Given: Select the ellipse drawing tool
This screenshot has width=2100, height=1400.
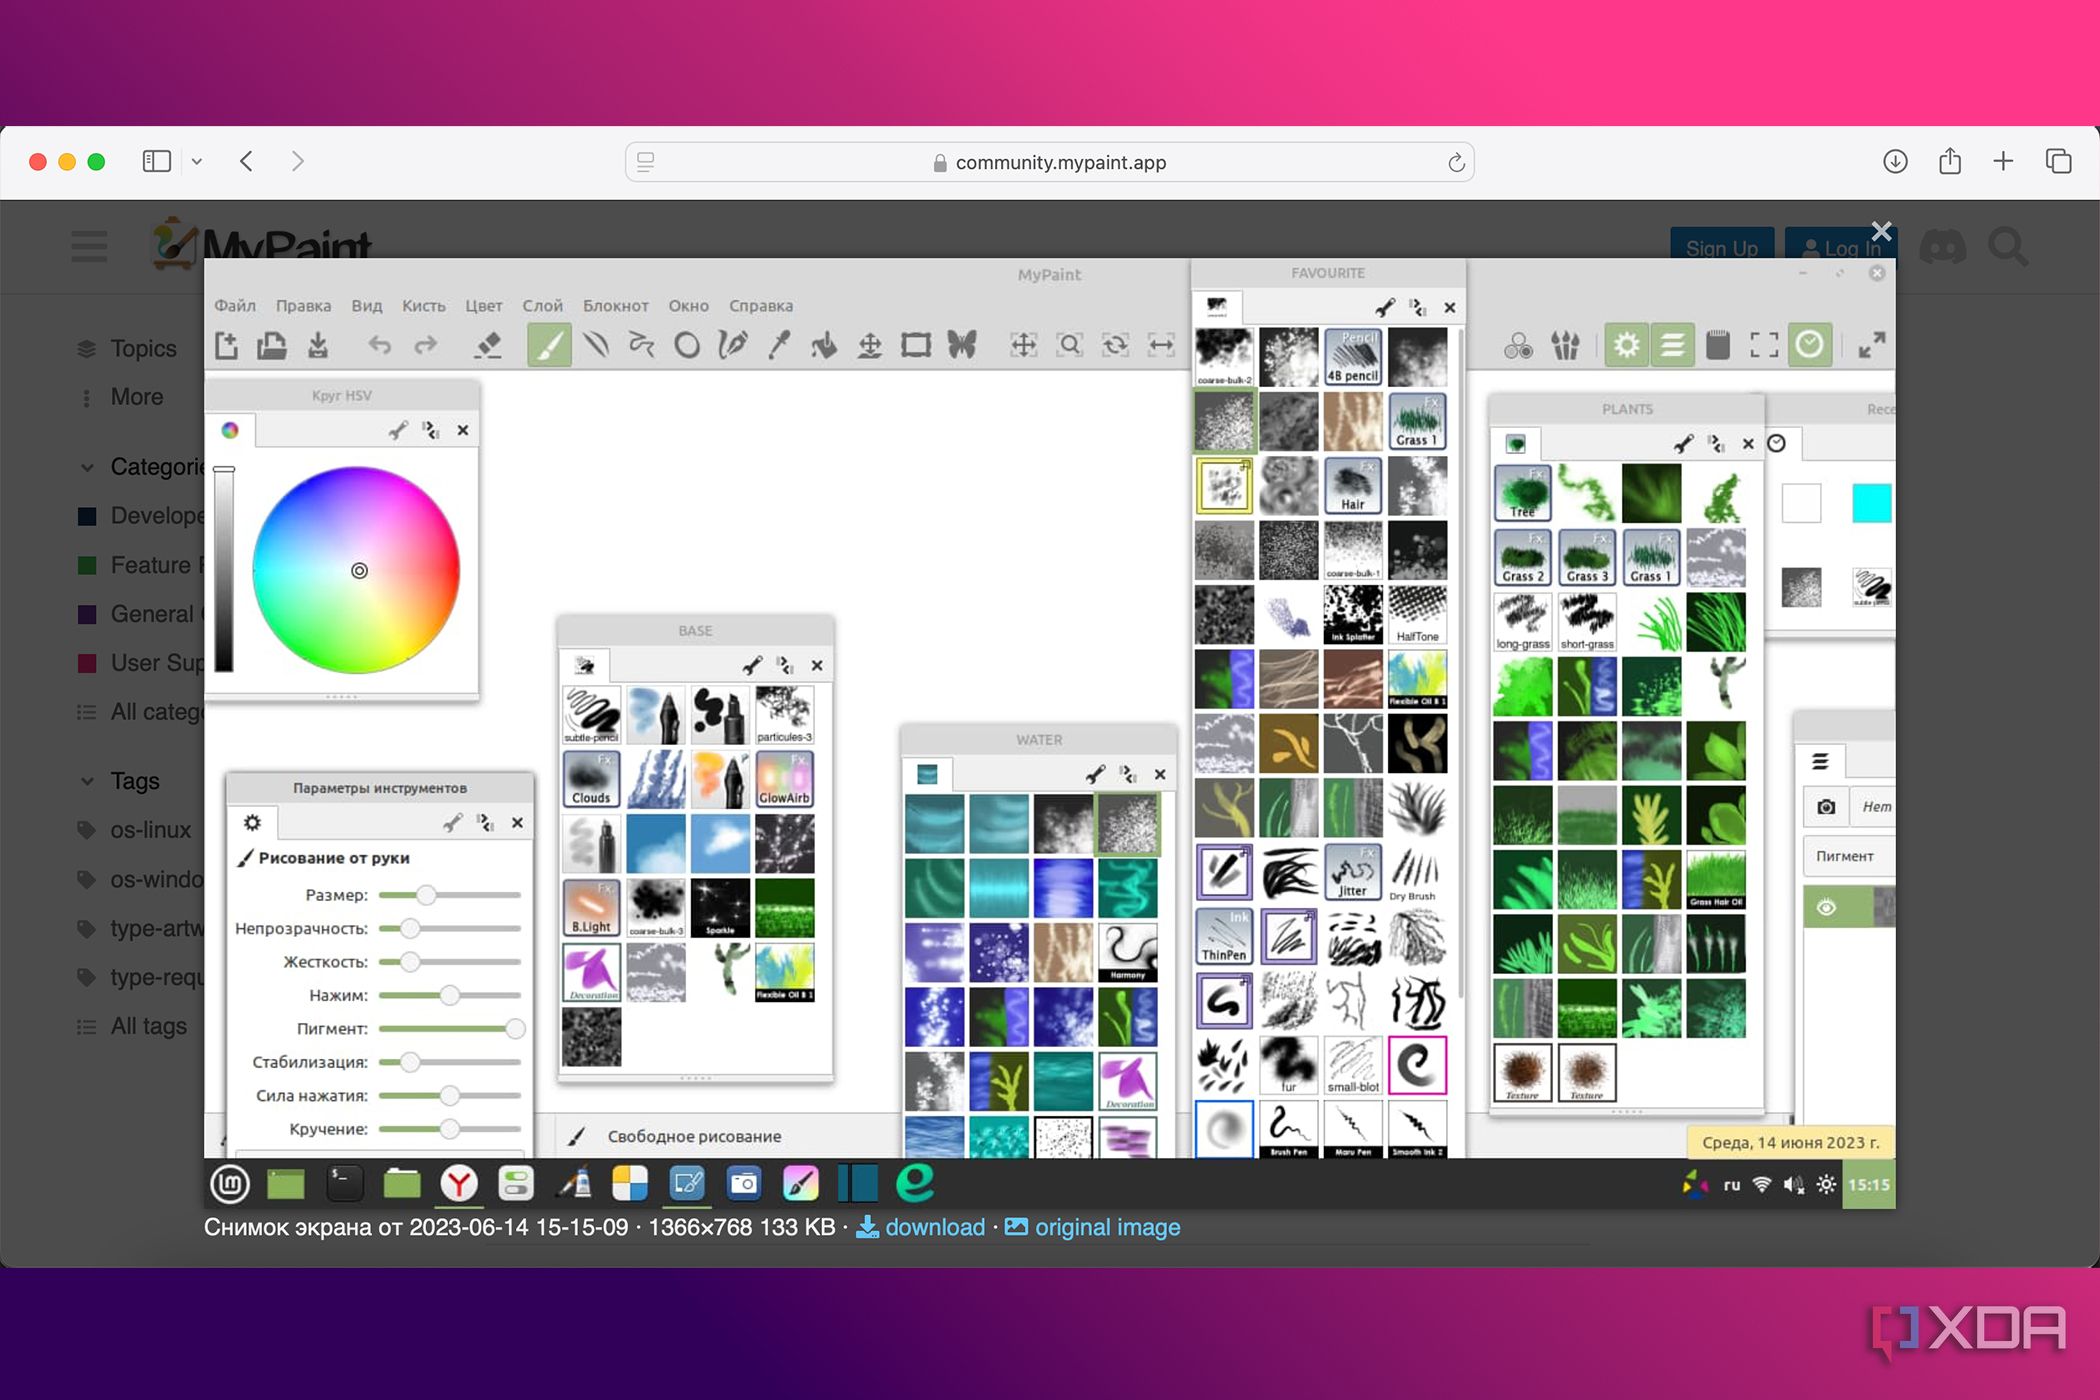Looking at the screenshot, I should point(687,346).
